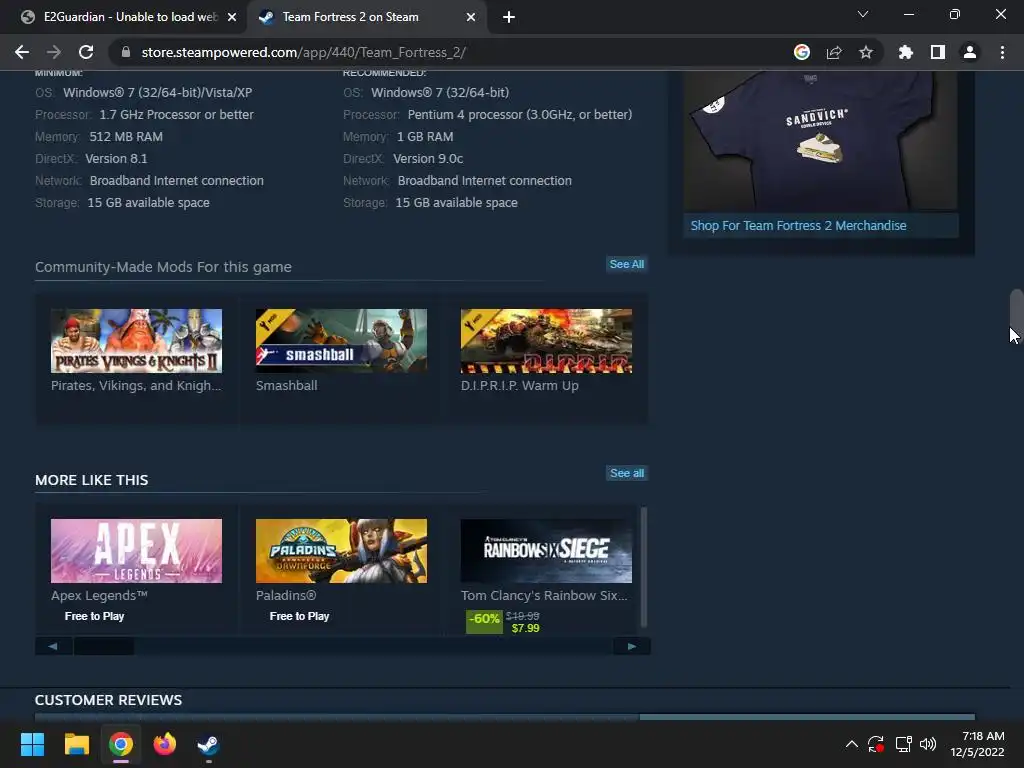Open the D.I.P.R.I.P. Warm Up thumbnail
The height and width of the screenshot is (768, 1024).
(546, 341)
